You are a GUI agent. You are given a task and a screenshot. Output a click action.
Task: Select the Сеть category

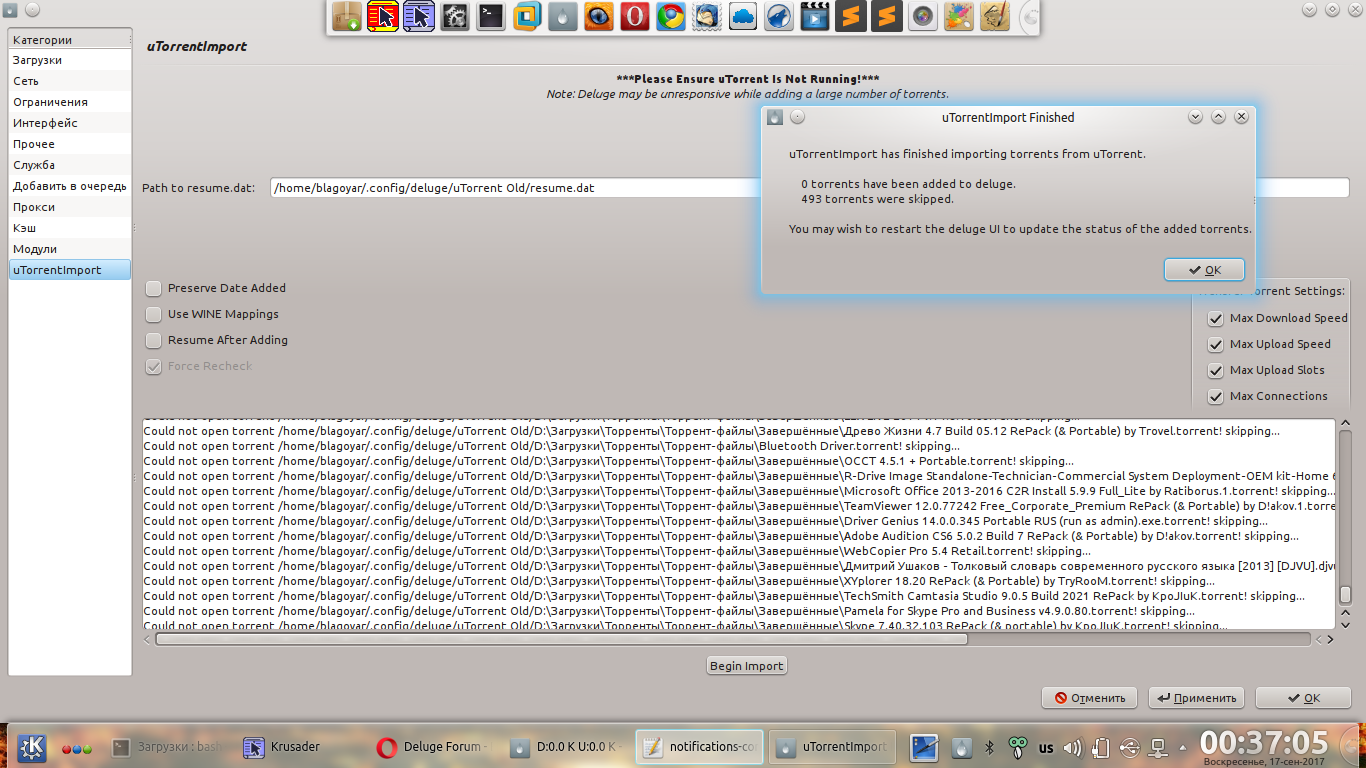coord(70,81)
